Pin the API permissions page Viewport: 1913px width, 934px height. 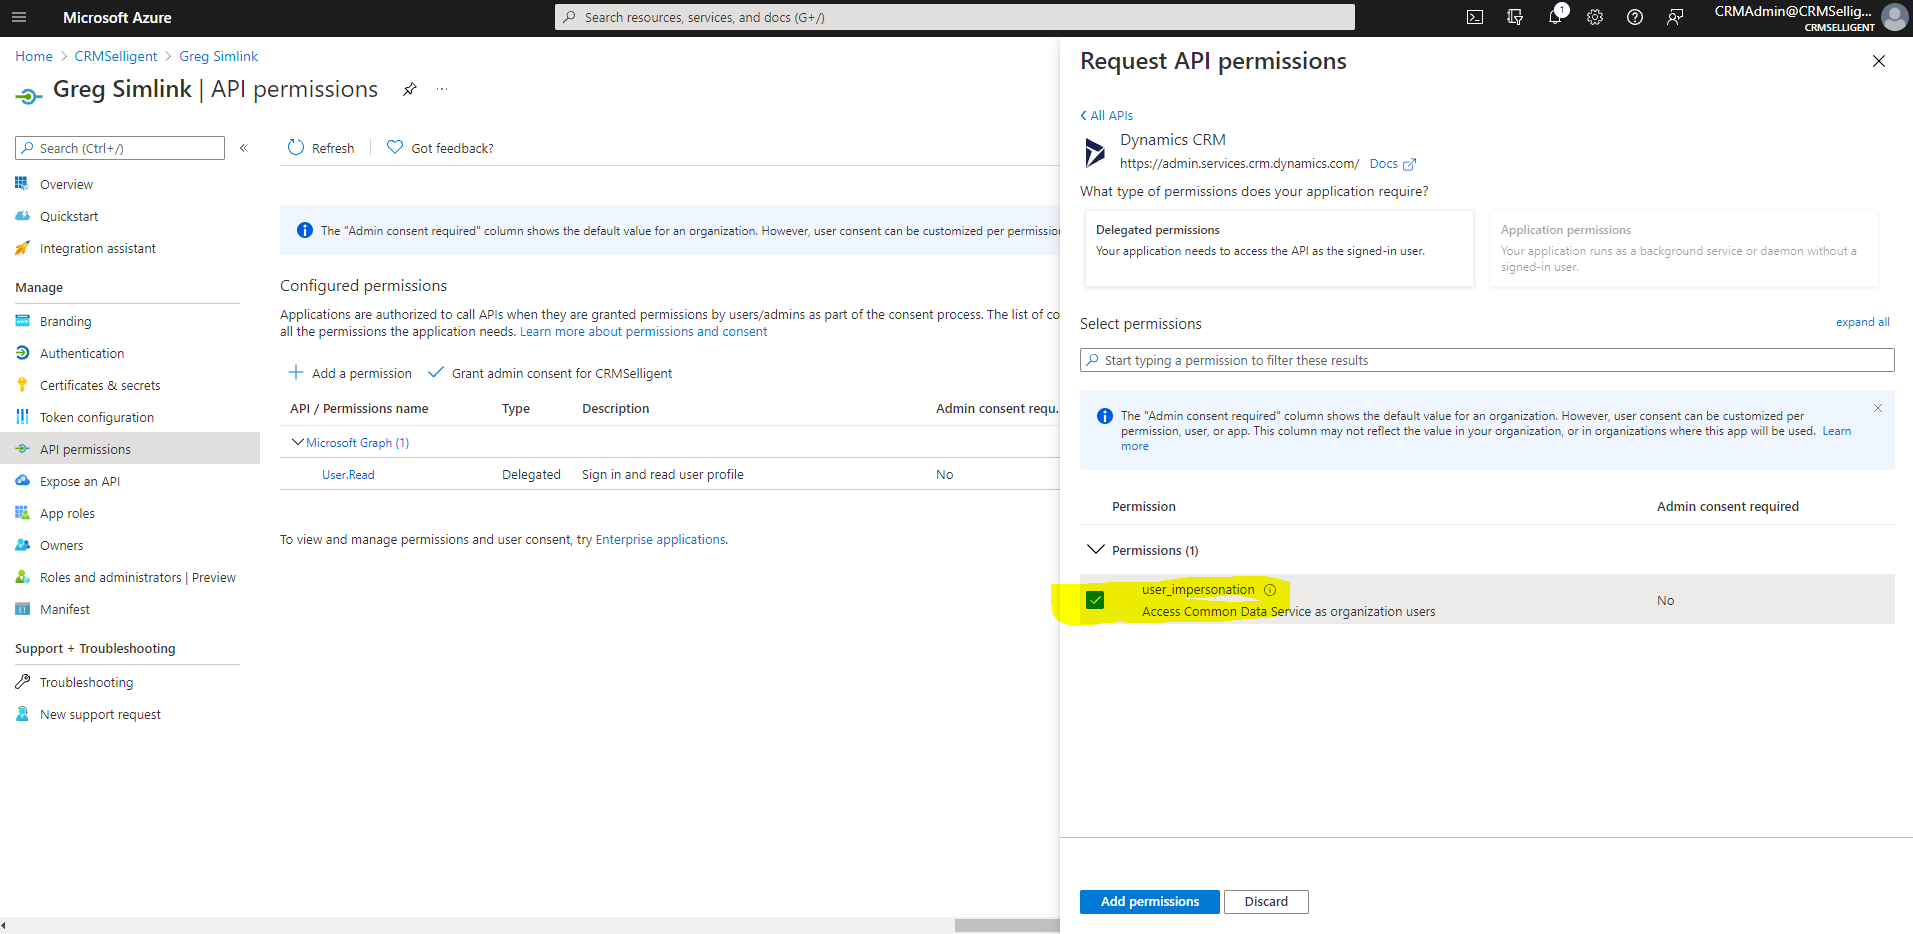click(x=409, y=89)
